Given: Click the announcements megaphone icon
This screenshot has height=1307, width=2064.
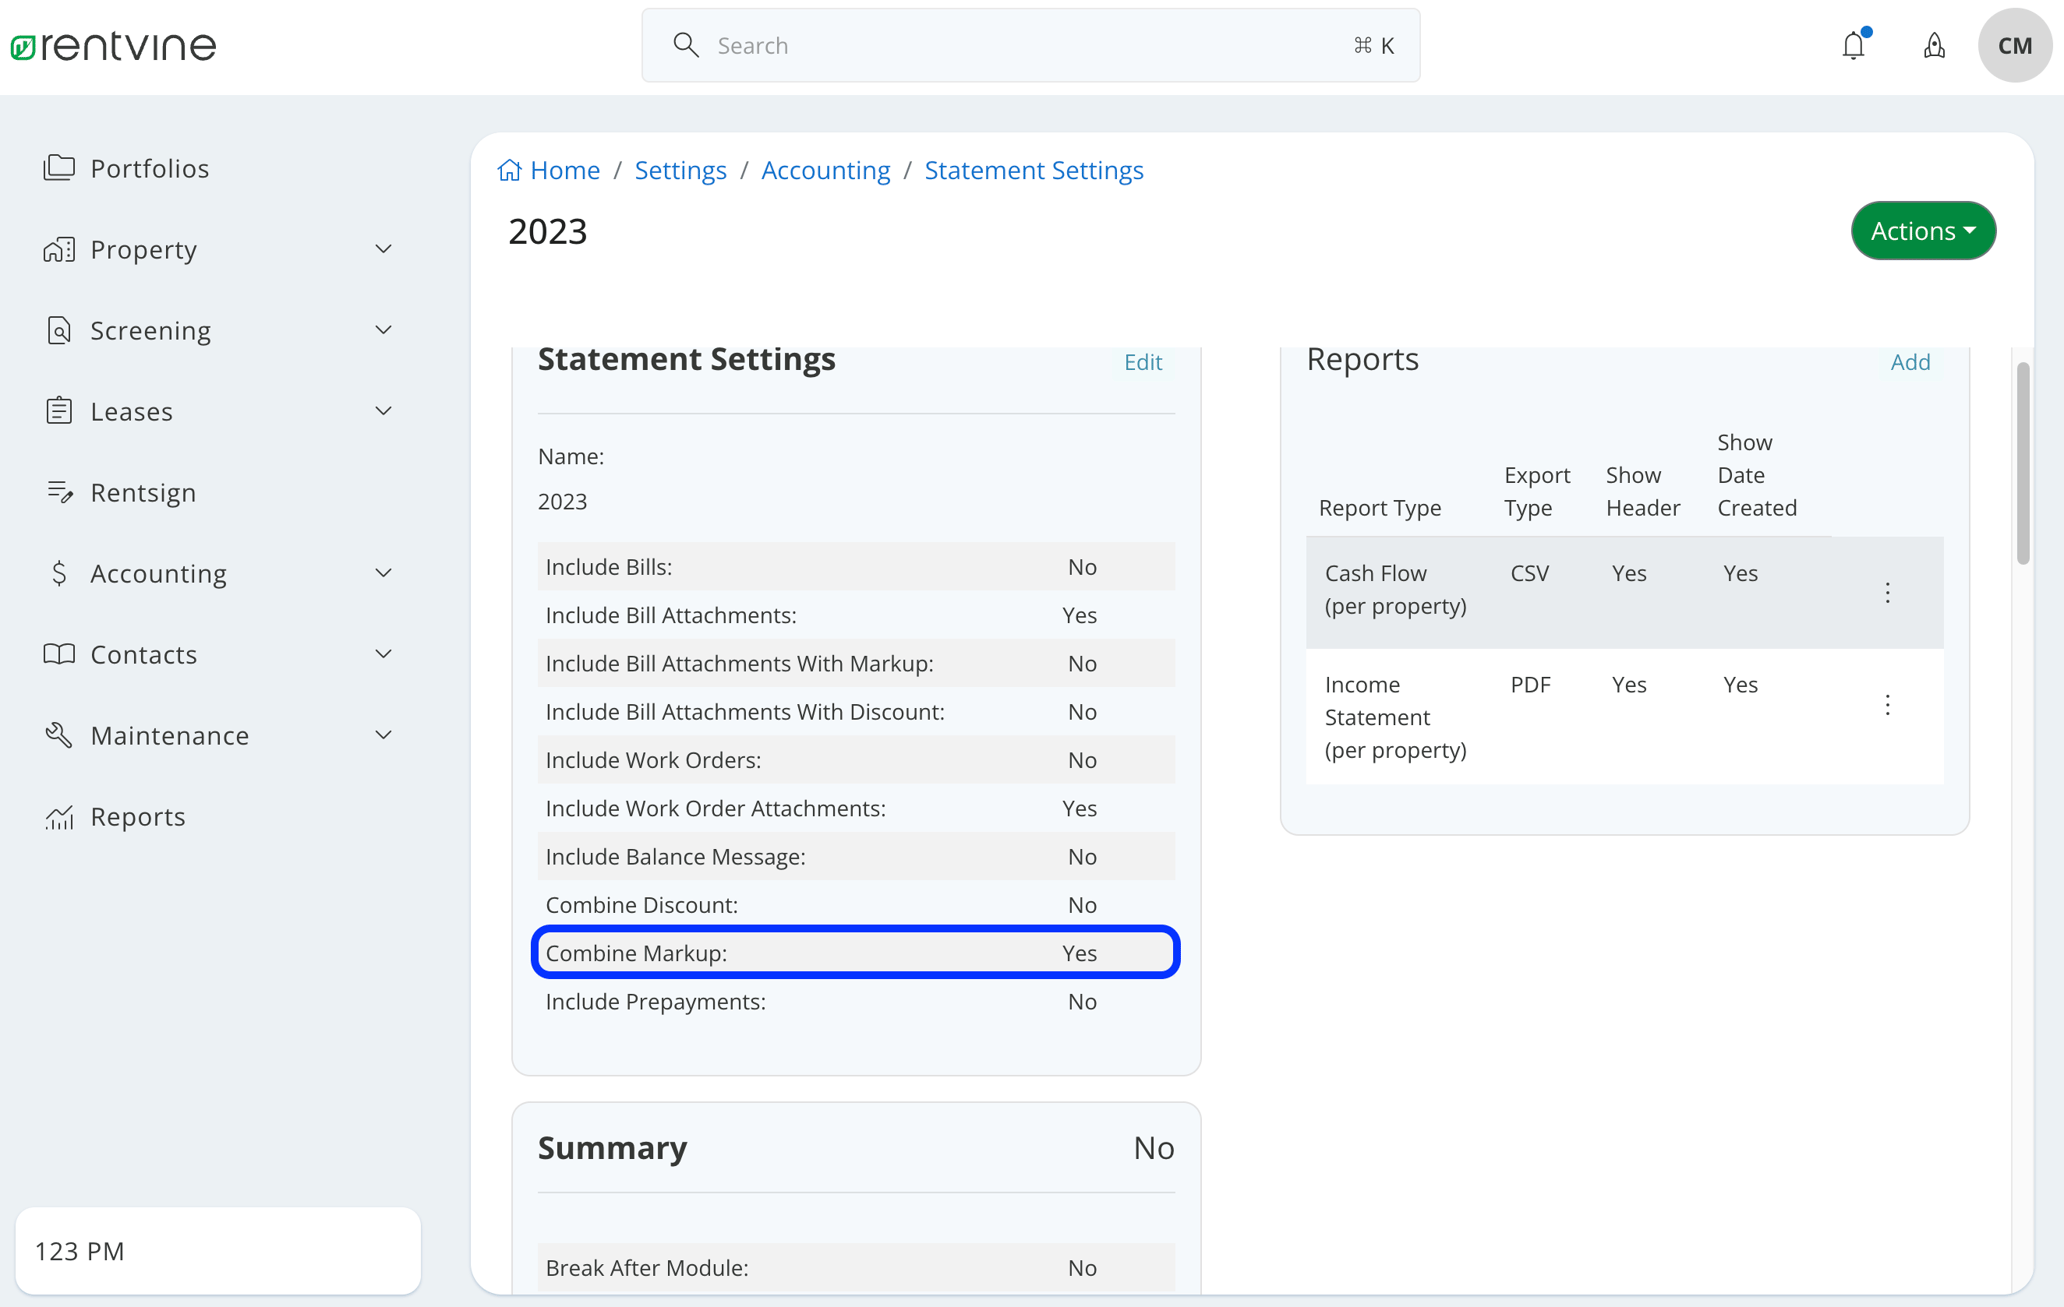Looking at the screenshot, I should (1934, 45).
